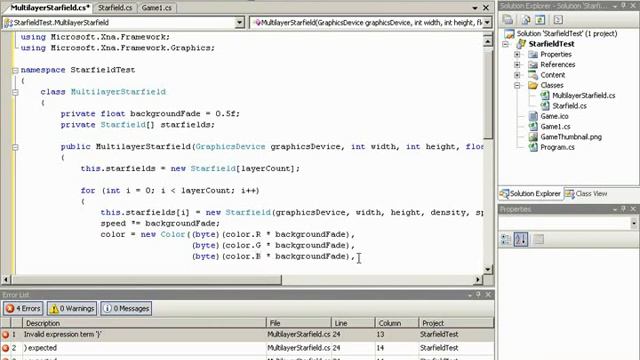Click Starfield.cs file icon in tree
The height and width of the screenshot is (360, 640).
[544, 106]
